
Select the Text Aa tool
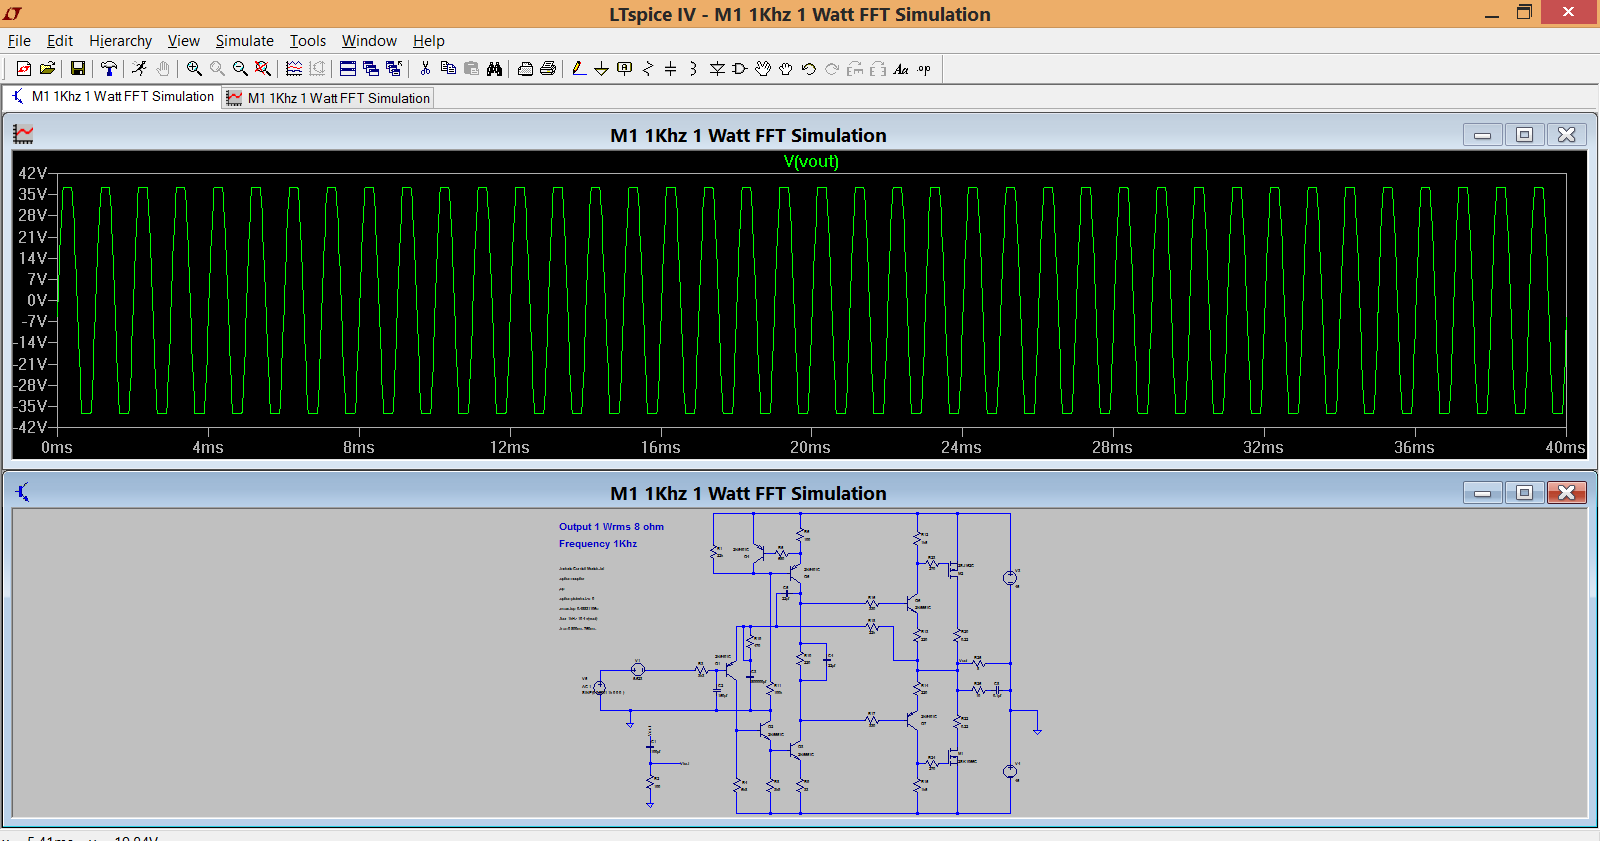pyautogui.click(x=901, y=68)
